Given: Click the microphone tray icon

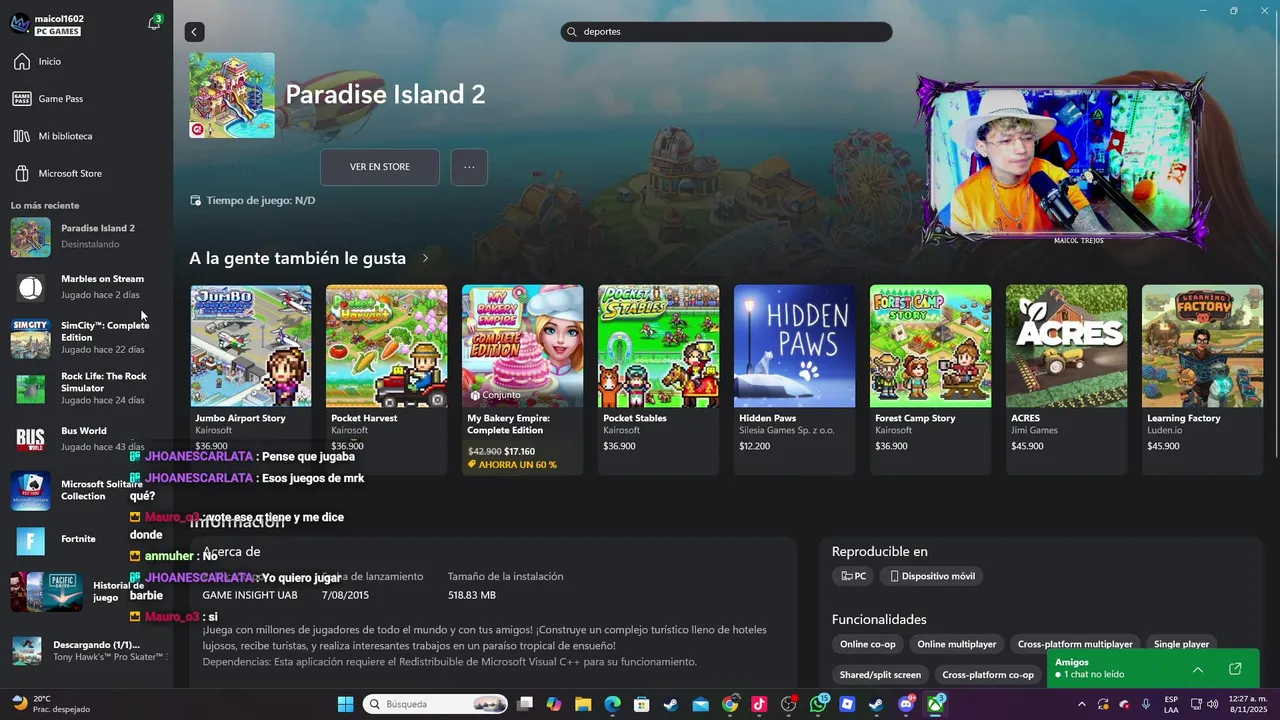Looking at the screenshot, I should tap(1145, 704).
